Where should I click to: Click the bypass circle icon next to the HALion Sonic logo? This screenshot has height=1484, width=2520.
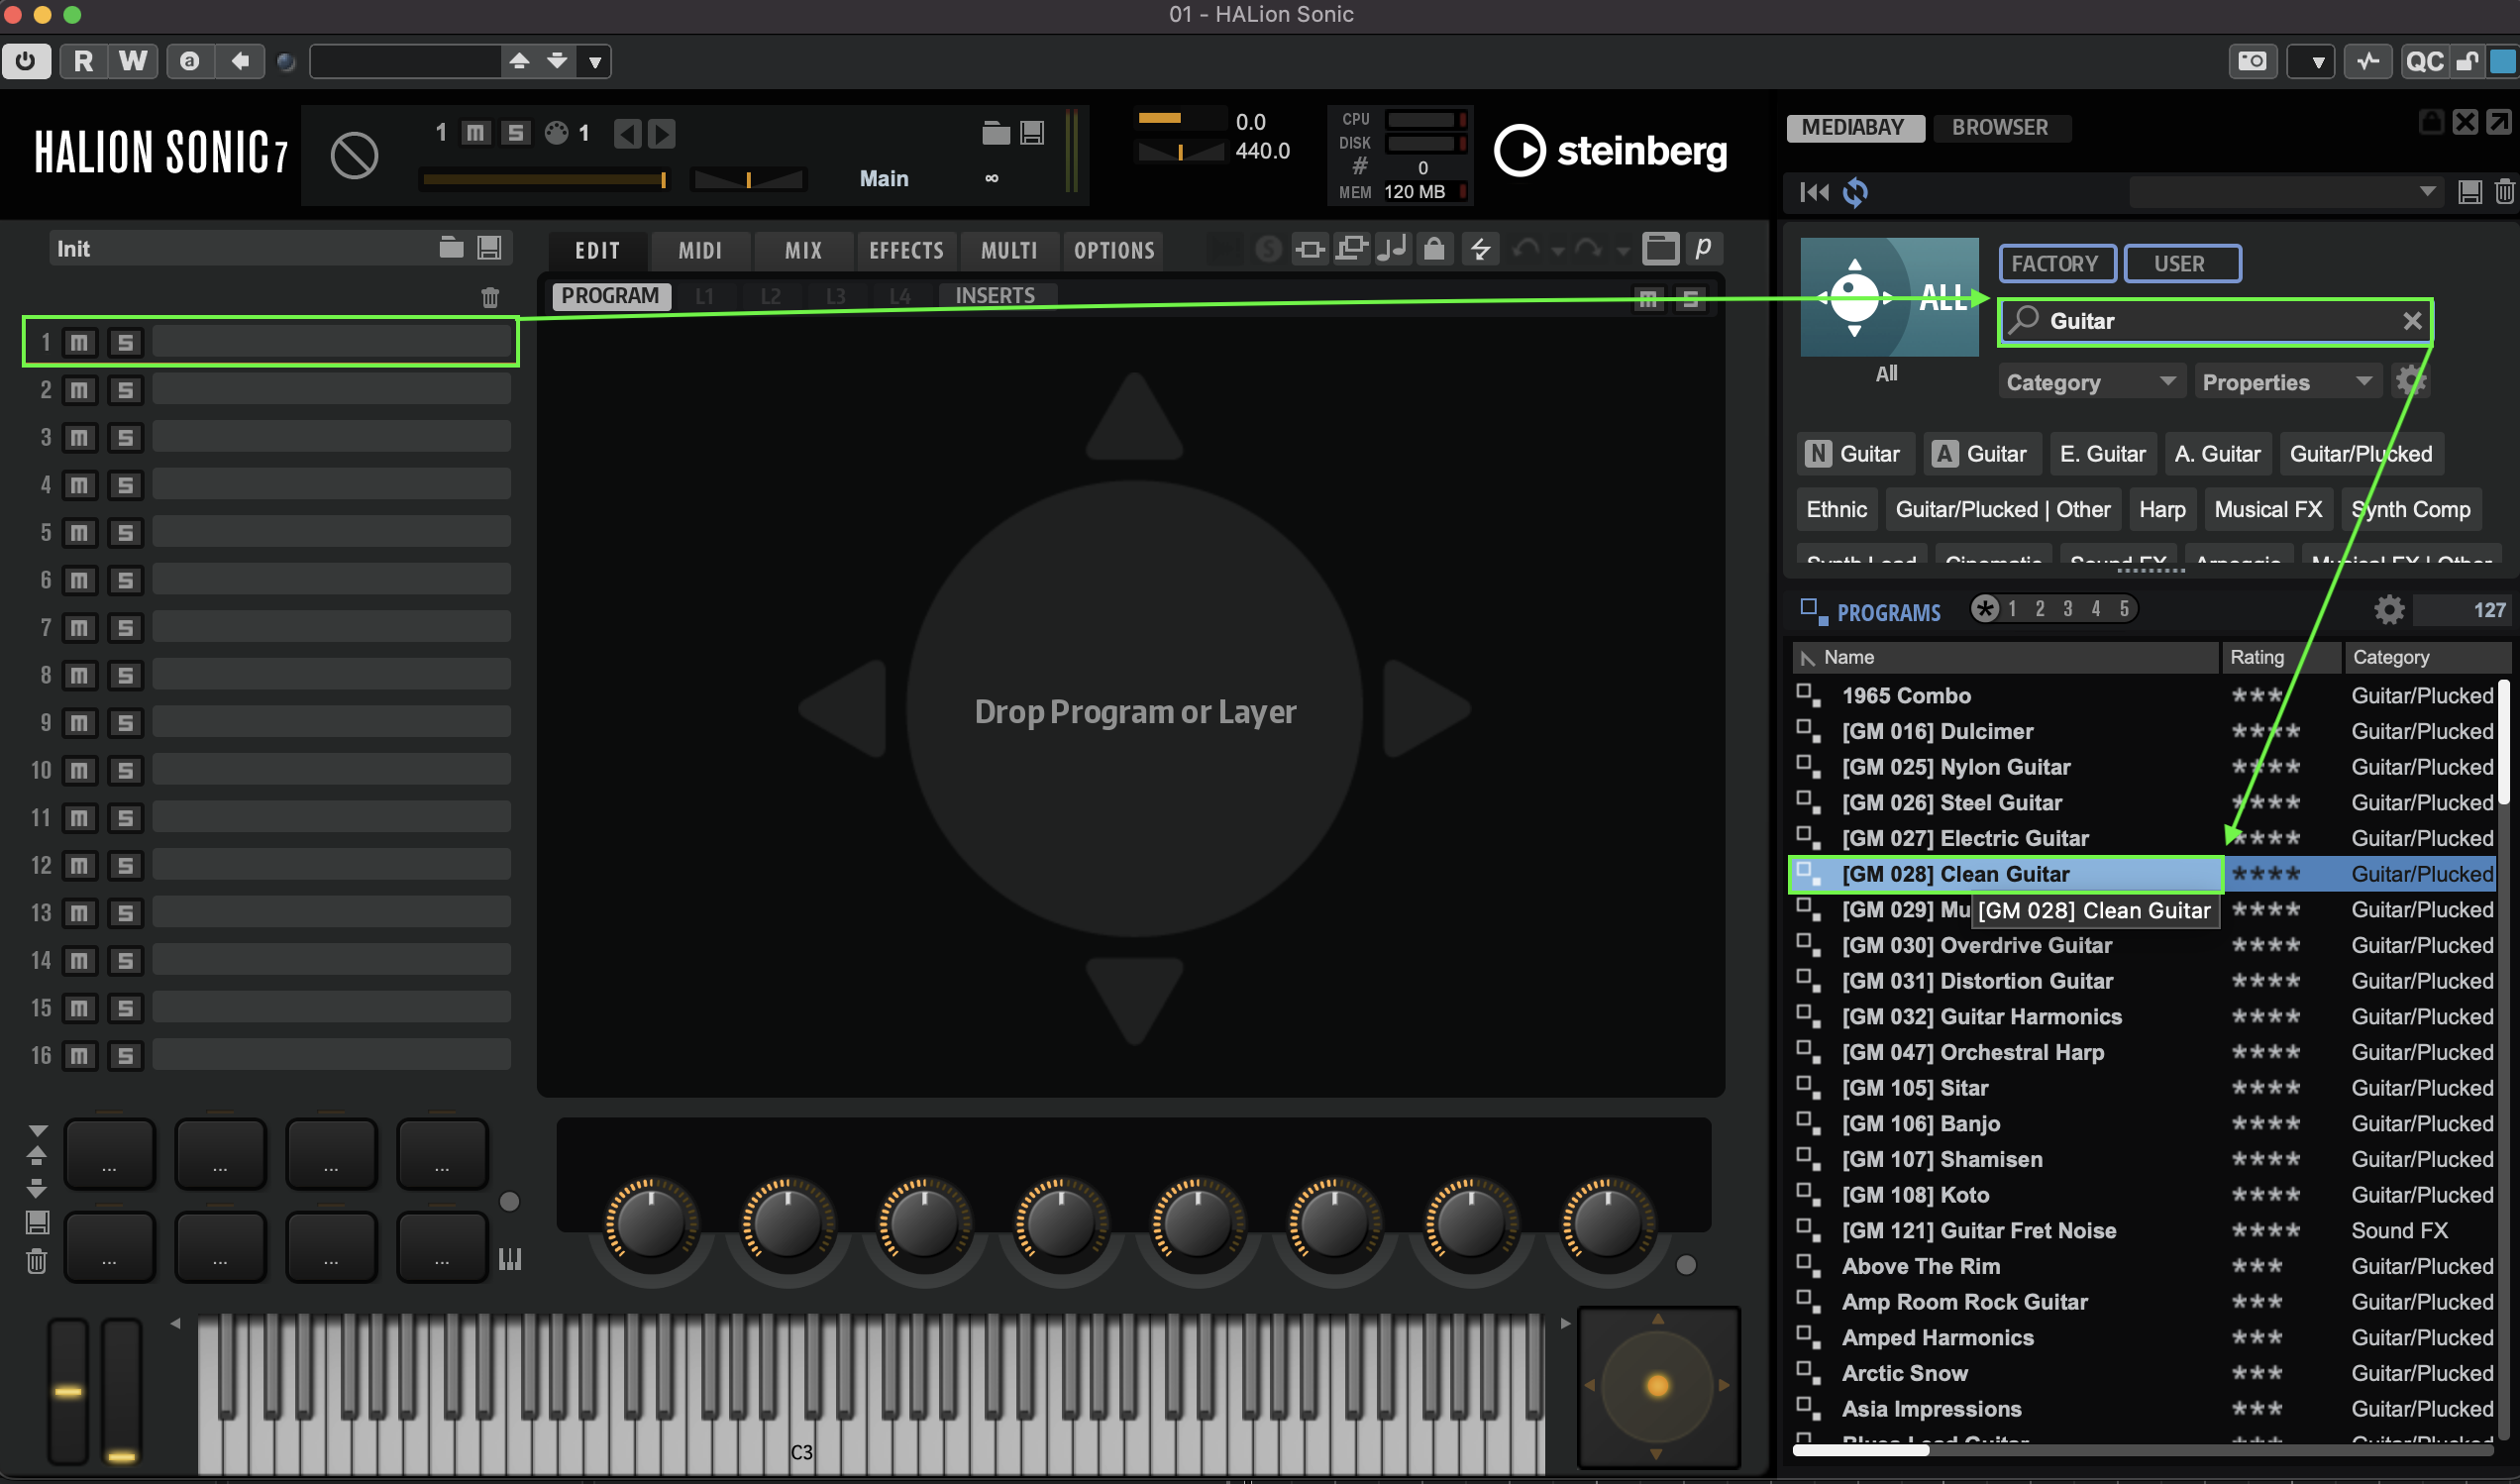point(354,155)
